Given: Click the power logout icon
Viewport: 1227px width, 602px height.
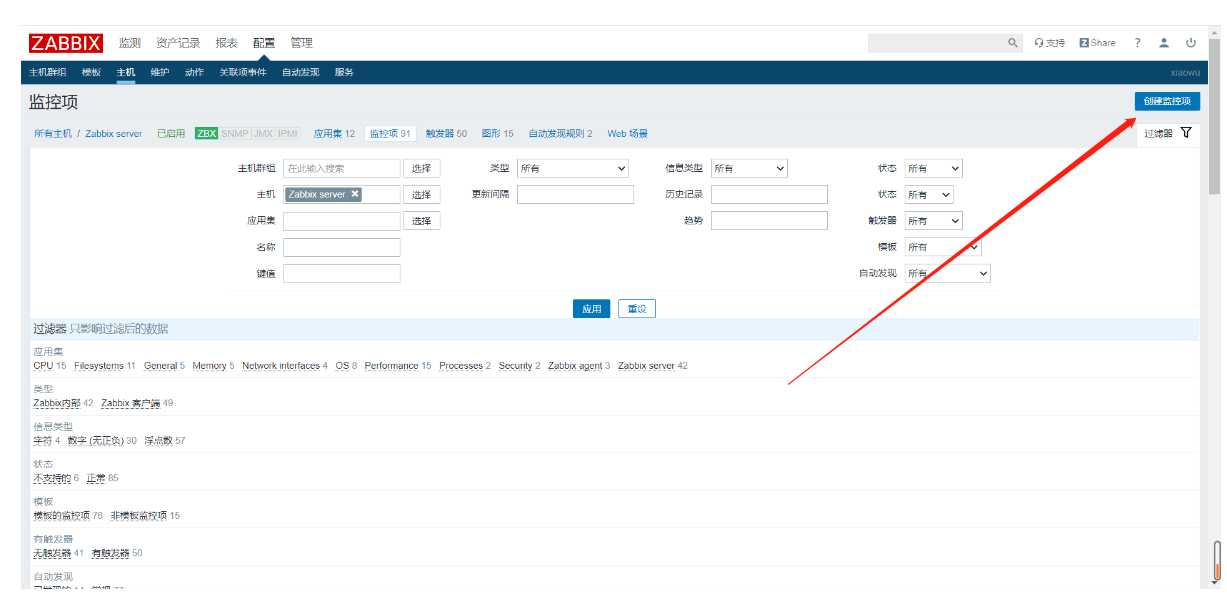Looking at the screenshot, I should pyautogui.click(x=1191, y=43).
